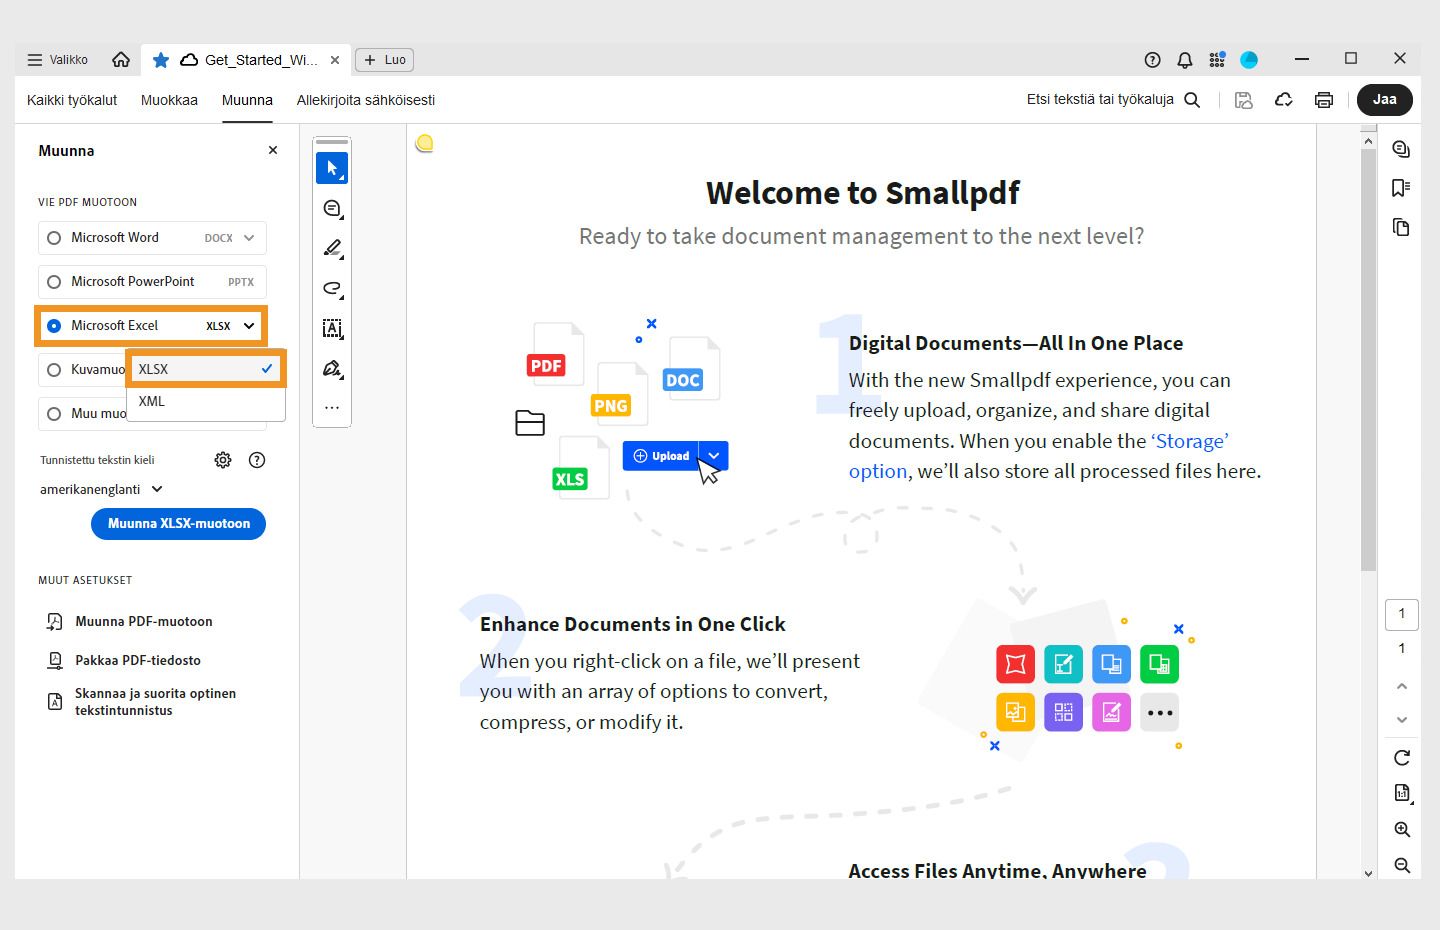Follow the 'Storage' option link
The height and width of the screenshot is (930, 1440).
(x=1039, y=456)
